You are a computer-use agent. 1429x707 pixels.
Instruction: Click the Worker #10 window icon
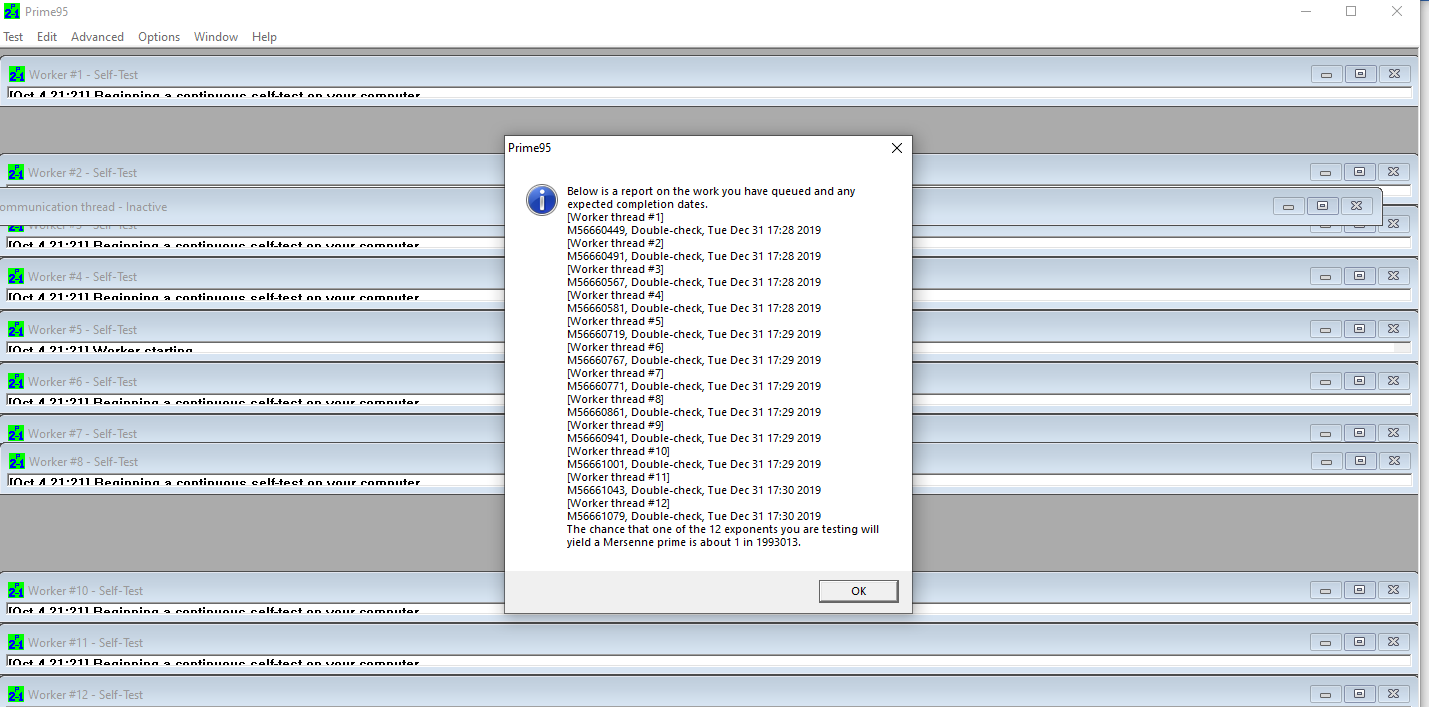(16, 590)
